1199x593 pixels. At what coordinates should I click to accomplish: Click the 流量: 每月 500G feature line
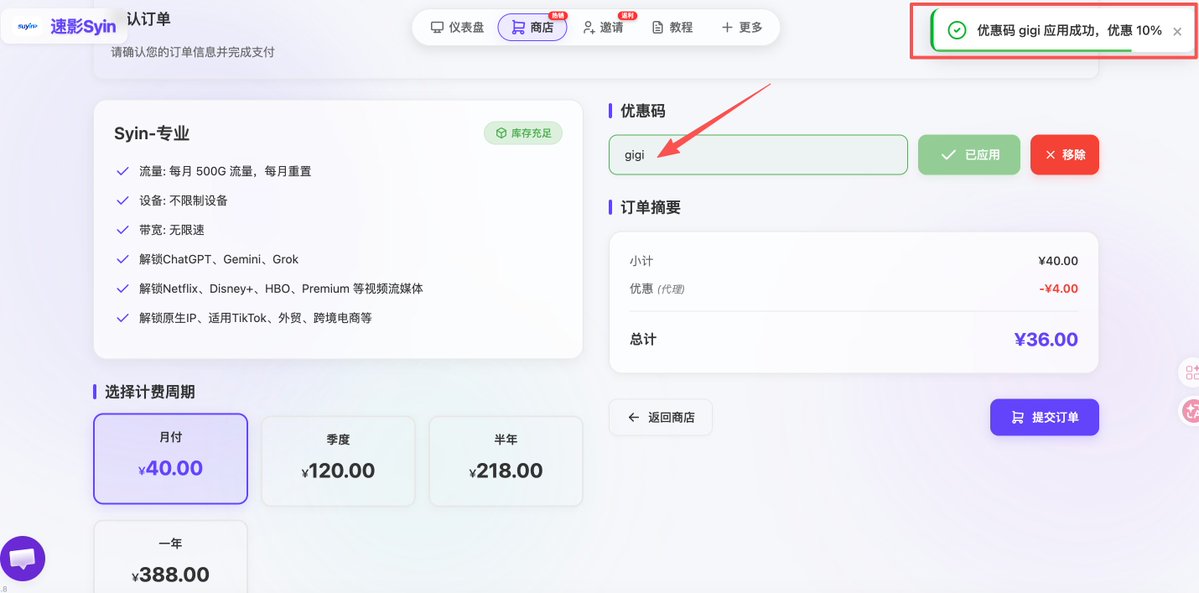point(225,171)
